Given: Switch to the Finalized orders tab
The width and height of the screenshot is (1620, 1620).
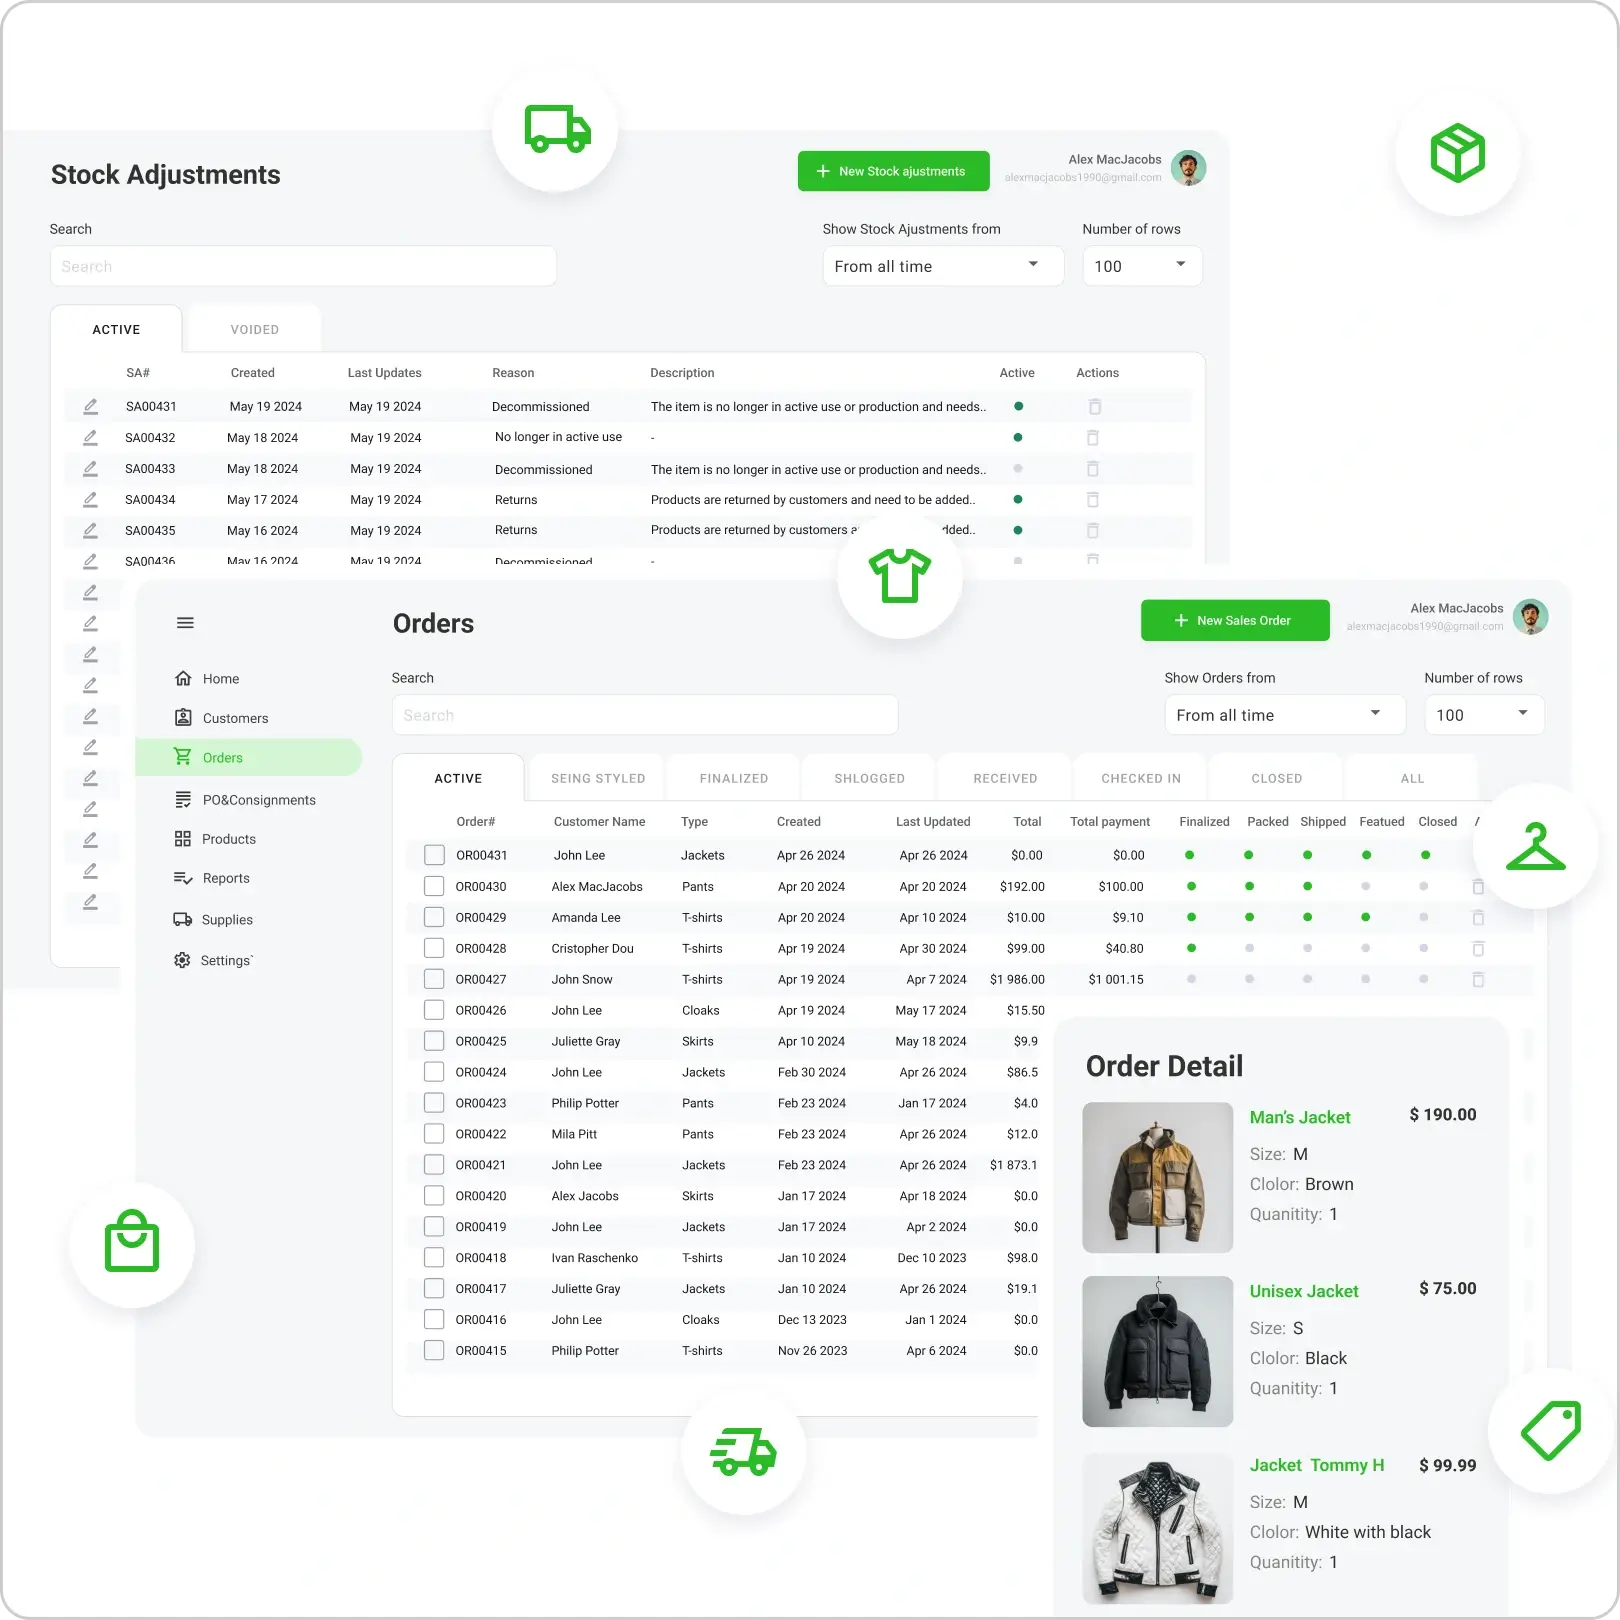Looking at the screenshot, I should tap(733, 778).
